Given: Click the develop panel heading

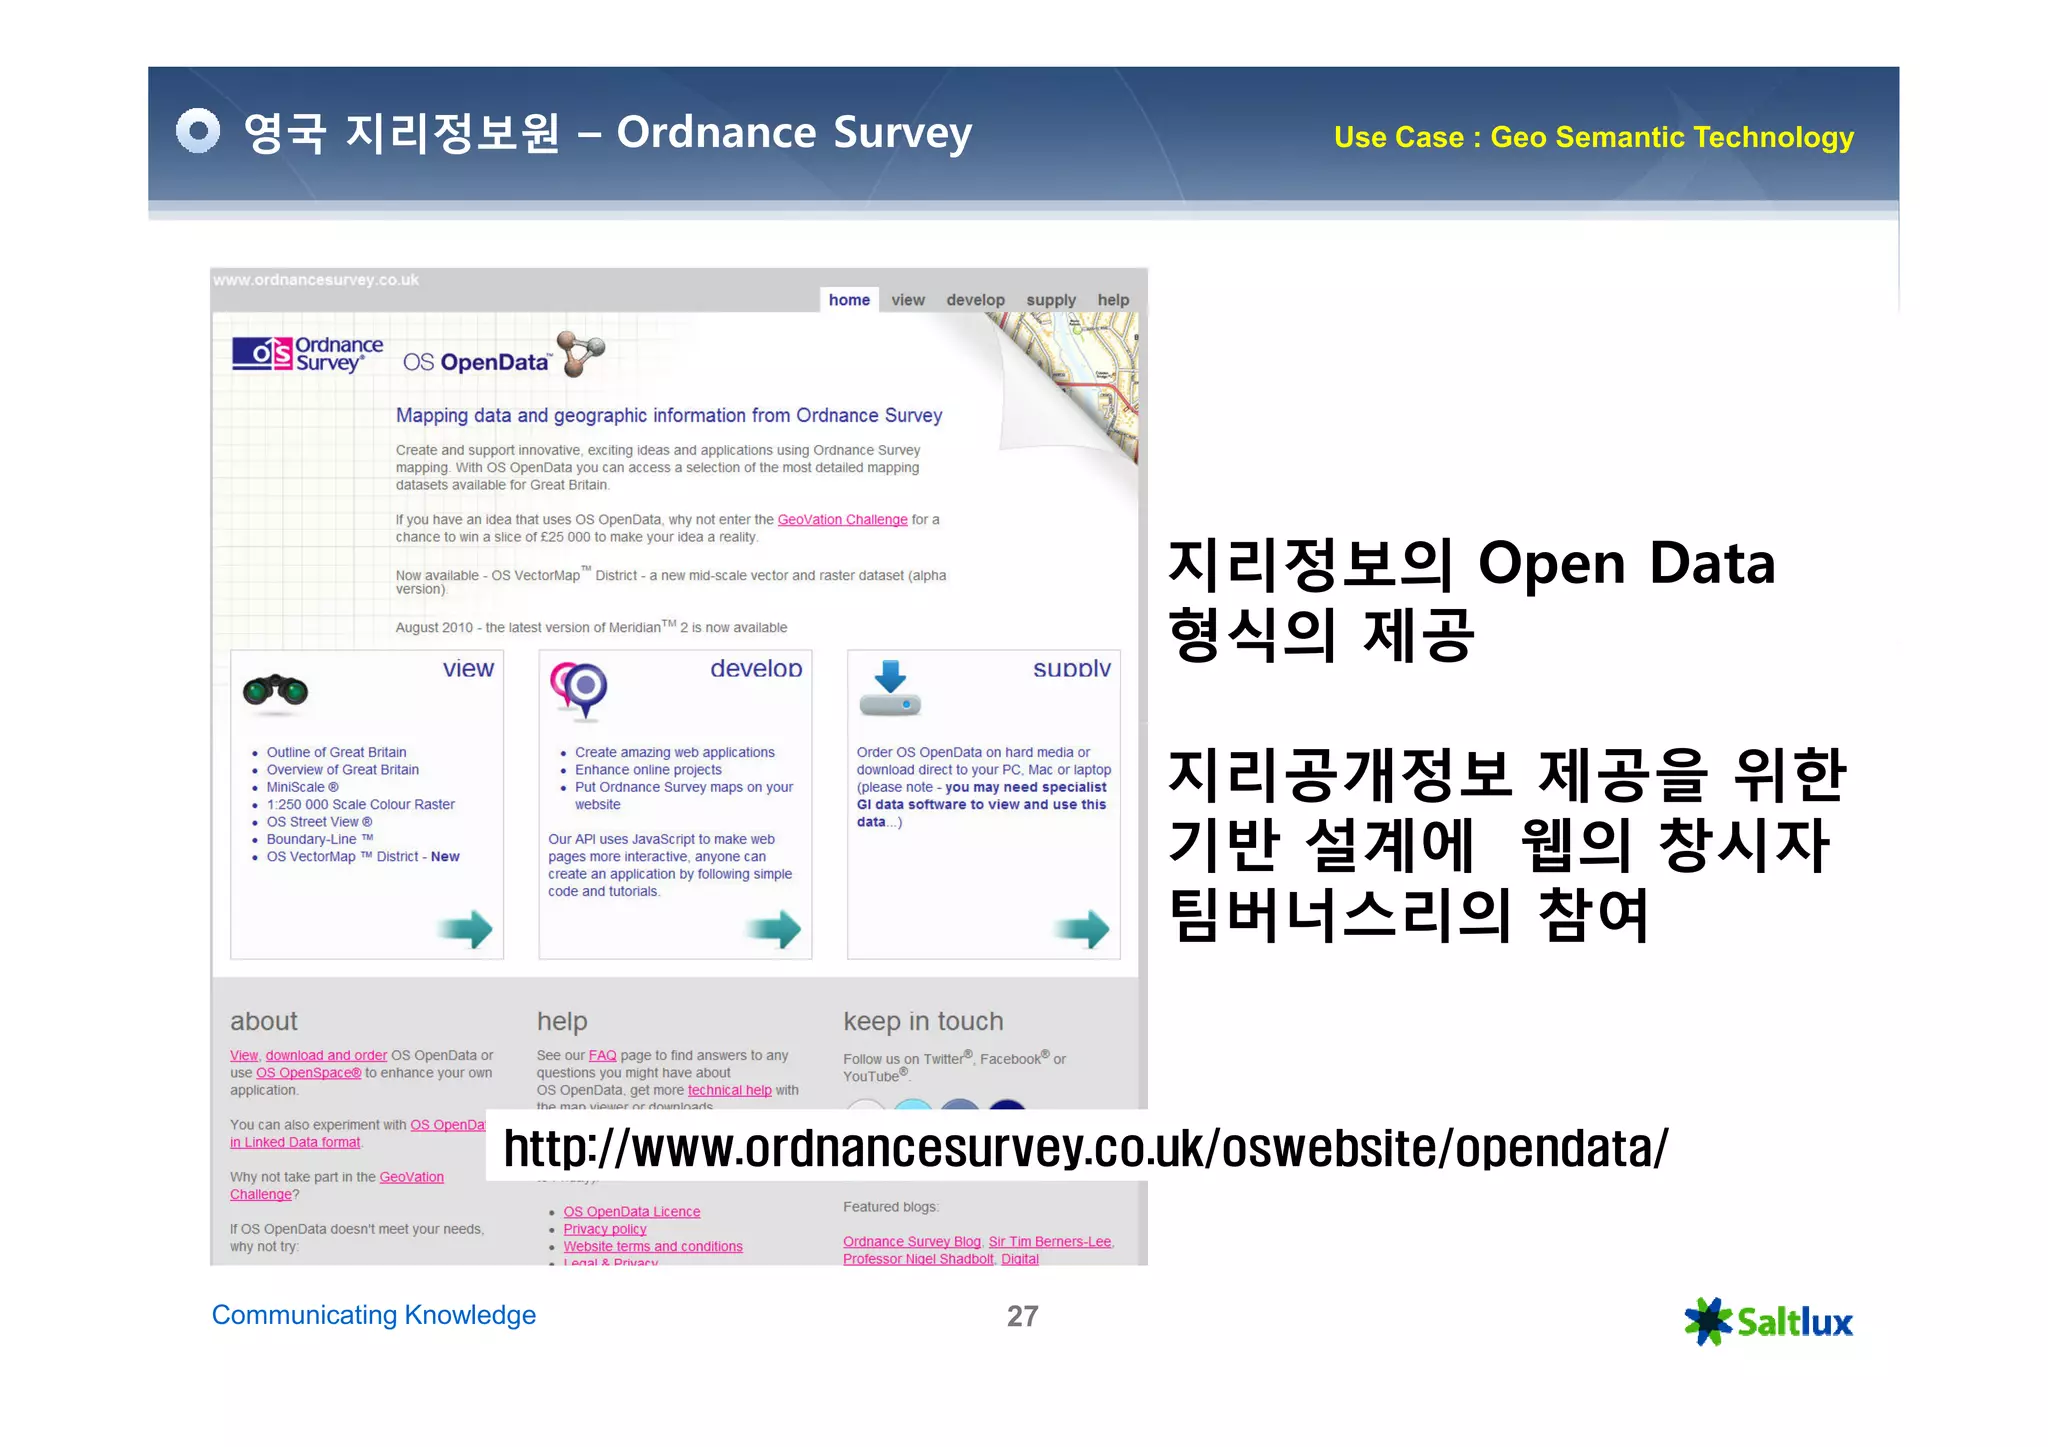Looking at the screenshot, I should pyautogui.click(x=756, y=668).
